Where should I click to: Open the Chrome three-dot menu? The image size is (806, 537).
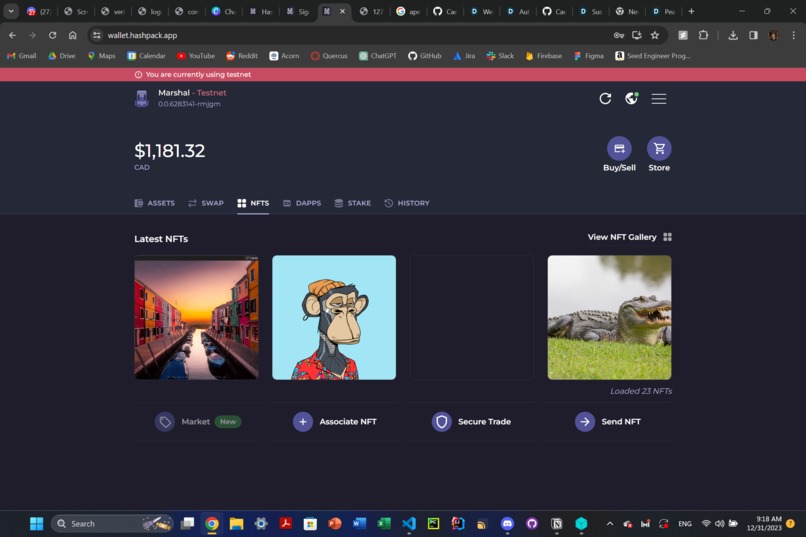794,35
